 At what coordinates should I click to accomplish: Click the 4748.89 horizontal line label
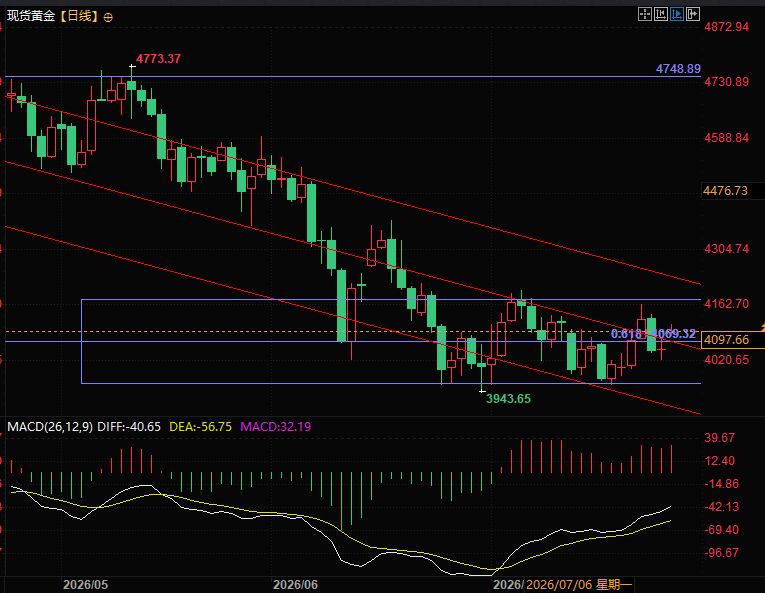click(x=678, y=69)
